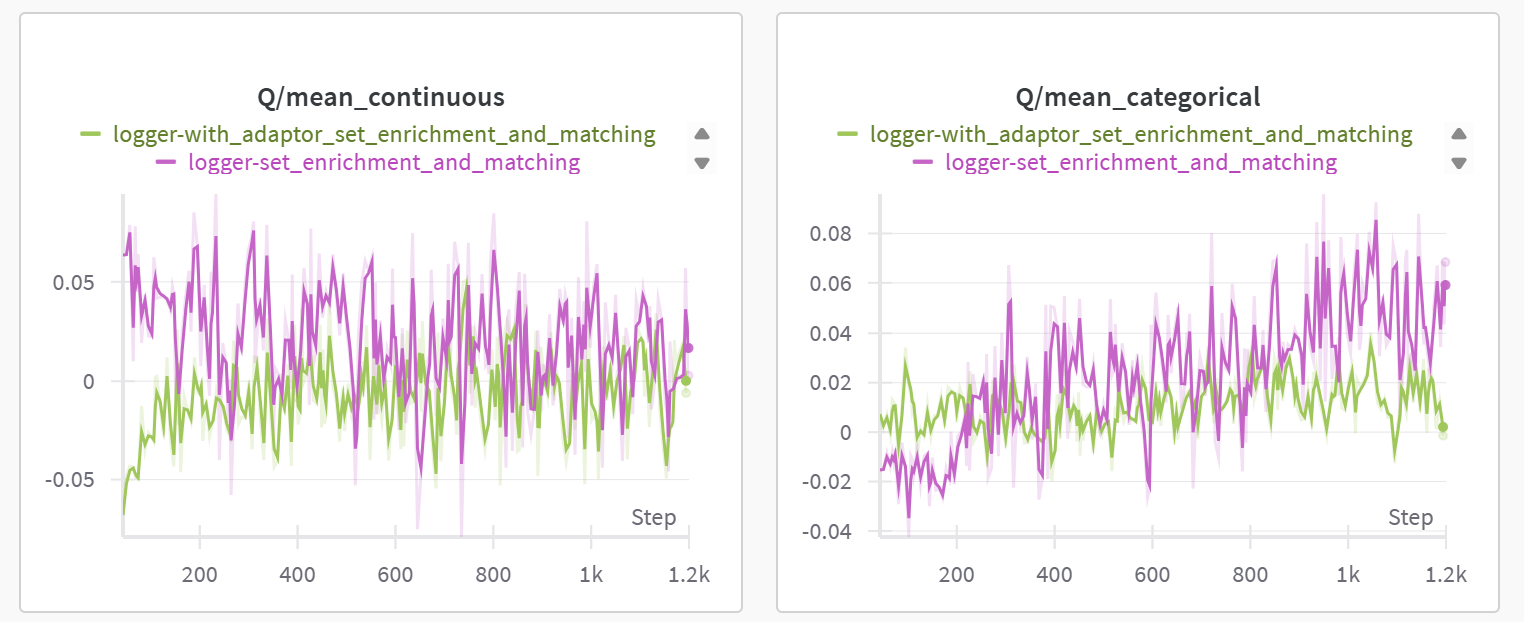The height and width of the screenshot is (622, 1524).
Task: Click Step axis label in Q/mean_continuous chart
Action: coord(653,518)
